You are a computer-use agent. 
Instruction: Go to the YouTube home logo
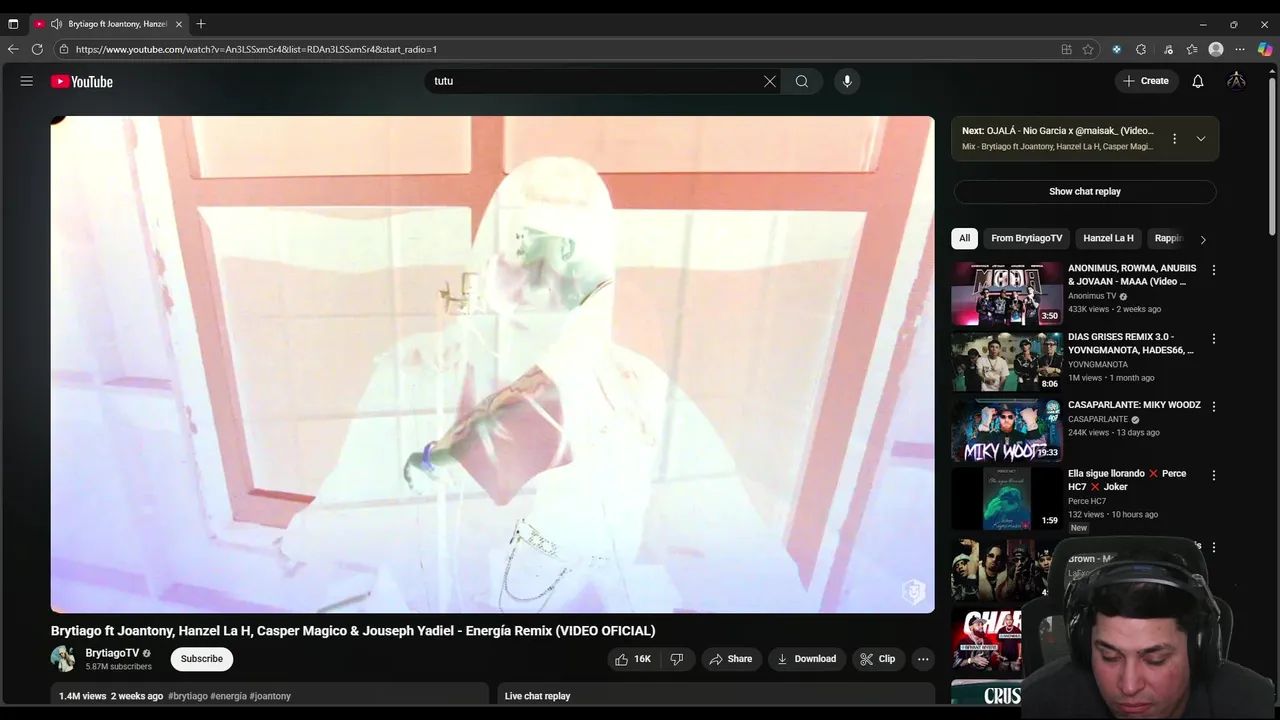(82, 82)
